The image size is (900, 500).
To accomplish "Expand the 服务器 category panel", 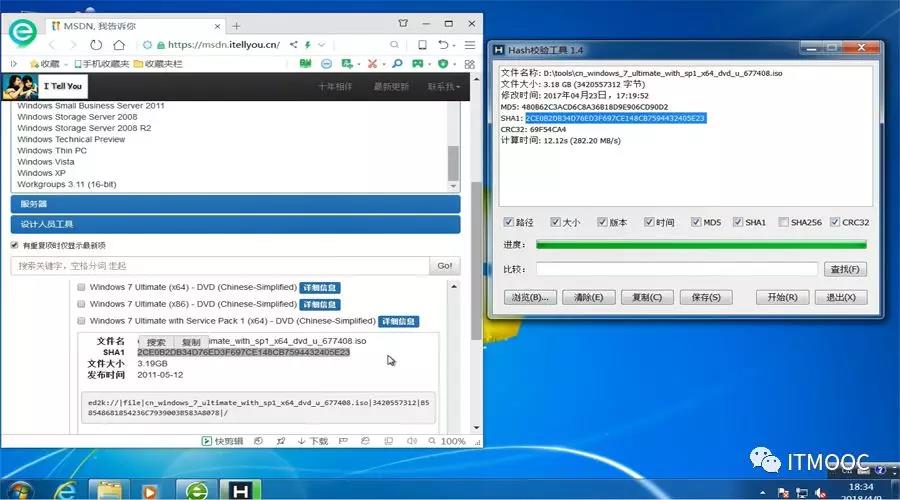I will pos(235,204).
